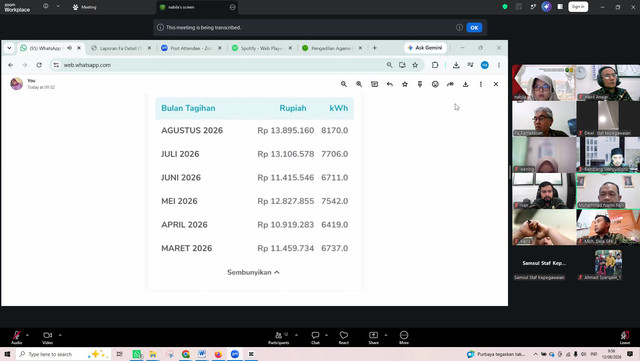The image size is (640, 361).
Task: Open the Chrome profile avatar
Action: 484,65
